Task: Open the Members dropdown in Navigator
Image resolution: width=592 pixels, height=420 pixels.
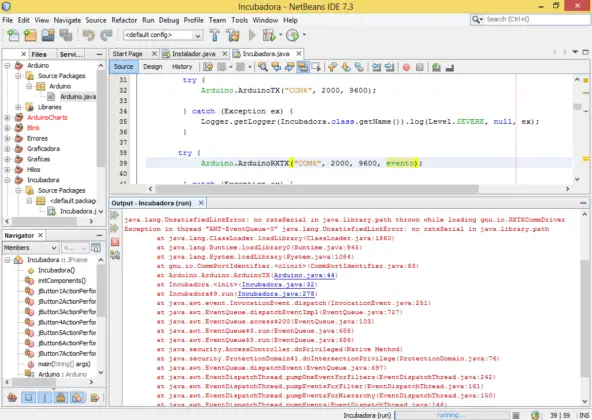Action: tap(30, 248)
